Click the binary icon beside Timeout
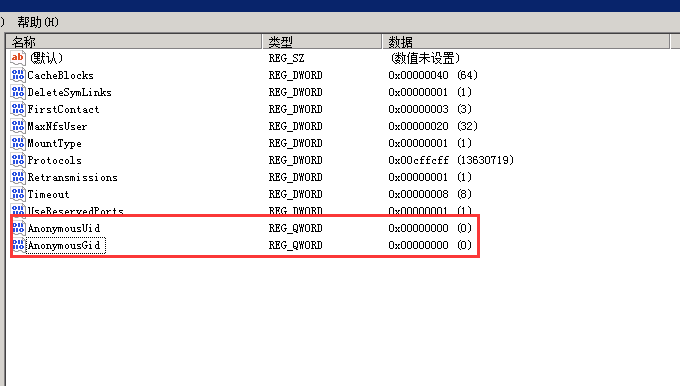The height and width of the screenshot is (386, 680). tap(18, 194)
